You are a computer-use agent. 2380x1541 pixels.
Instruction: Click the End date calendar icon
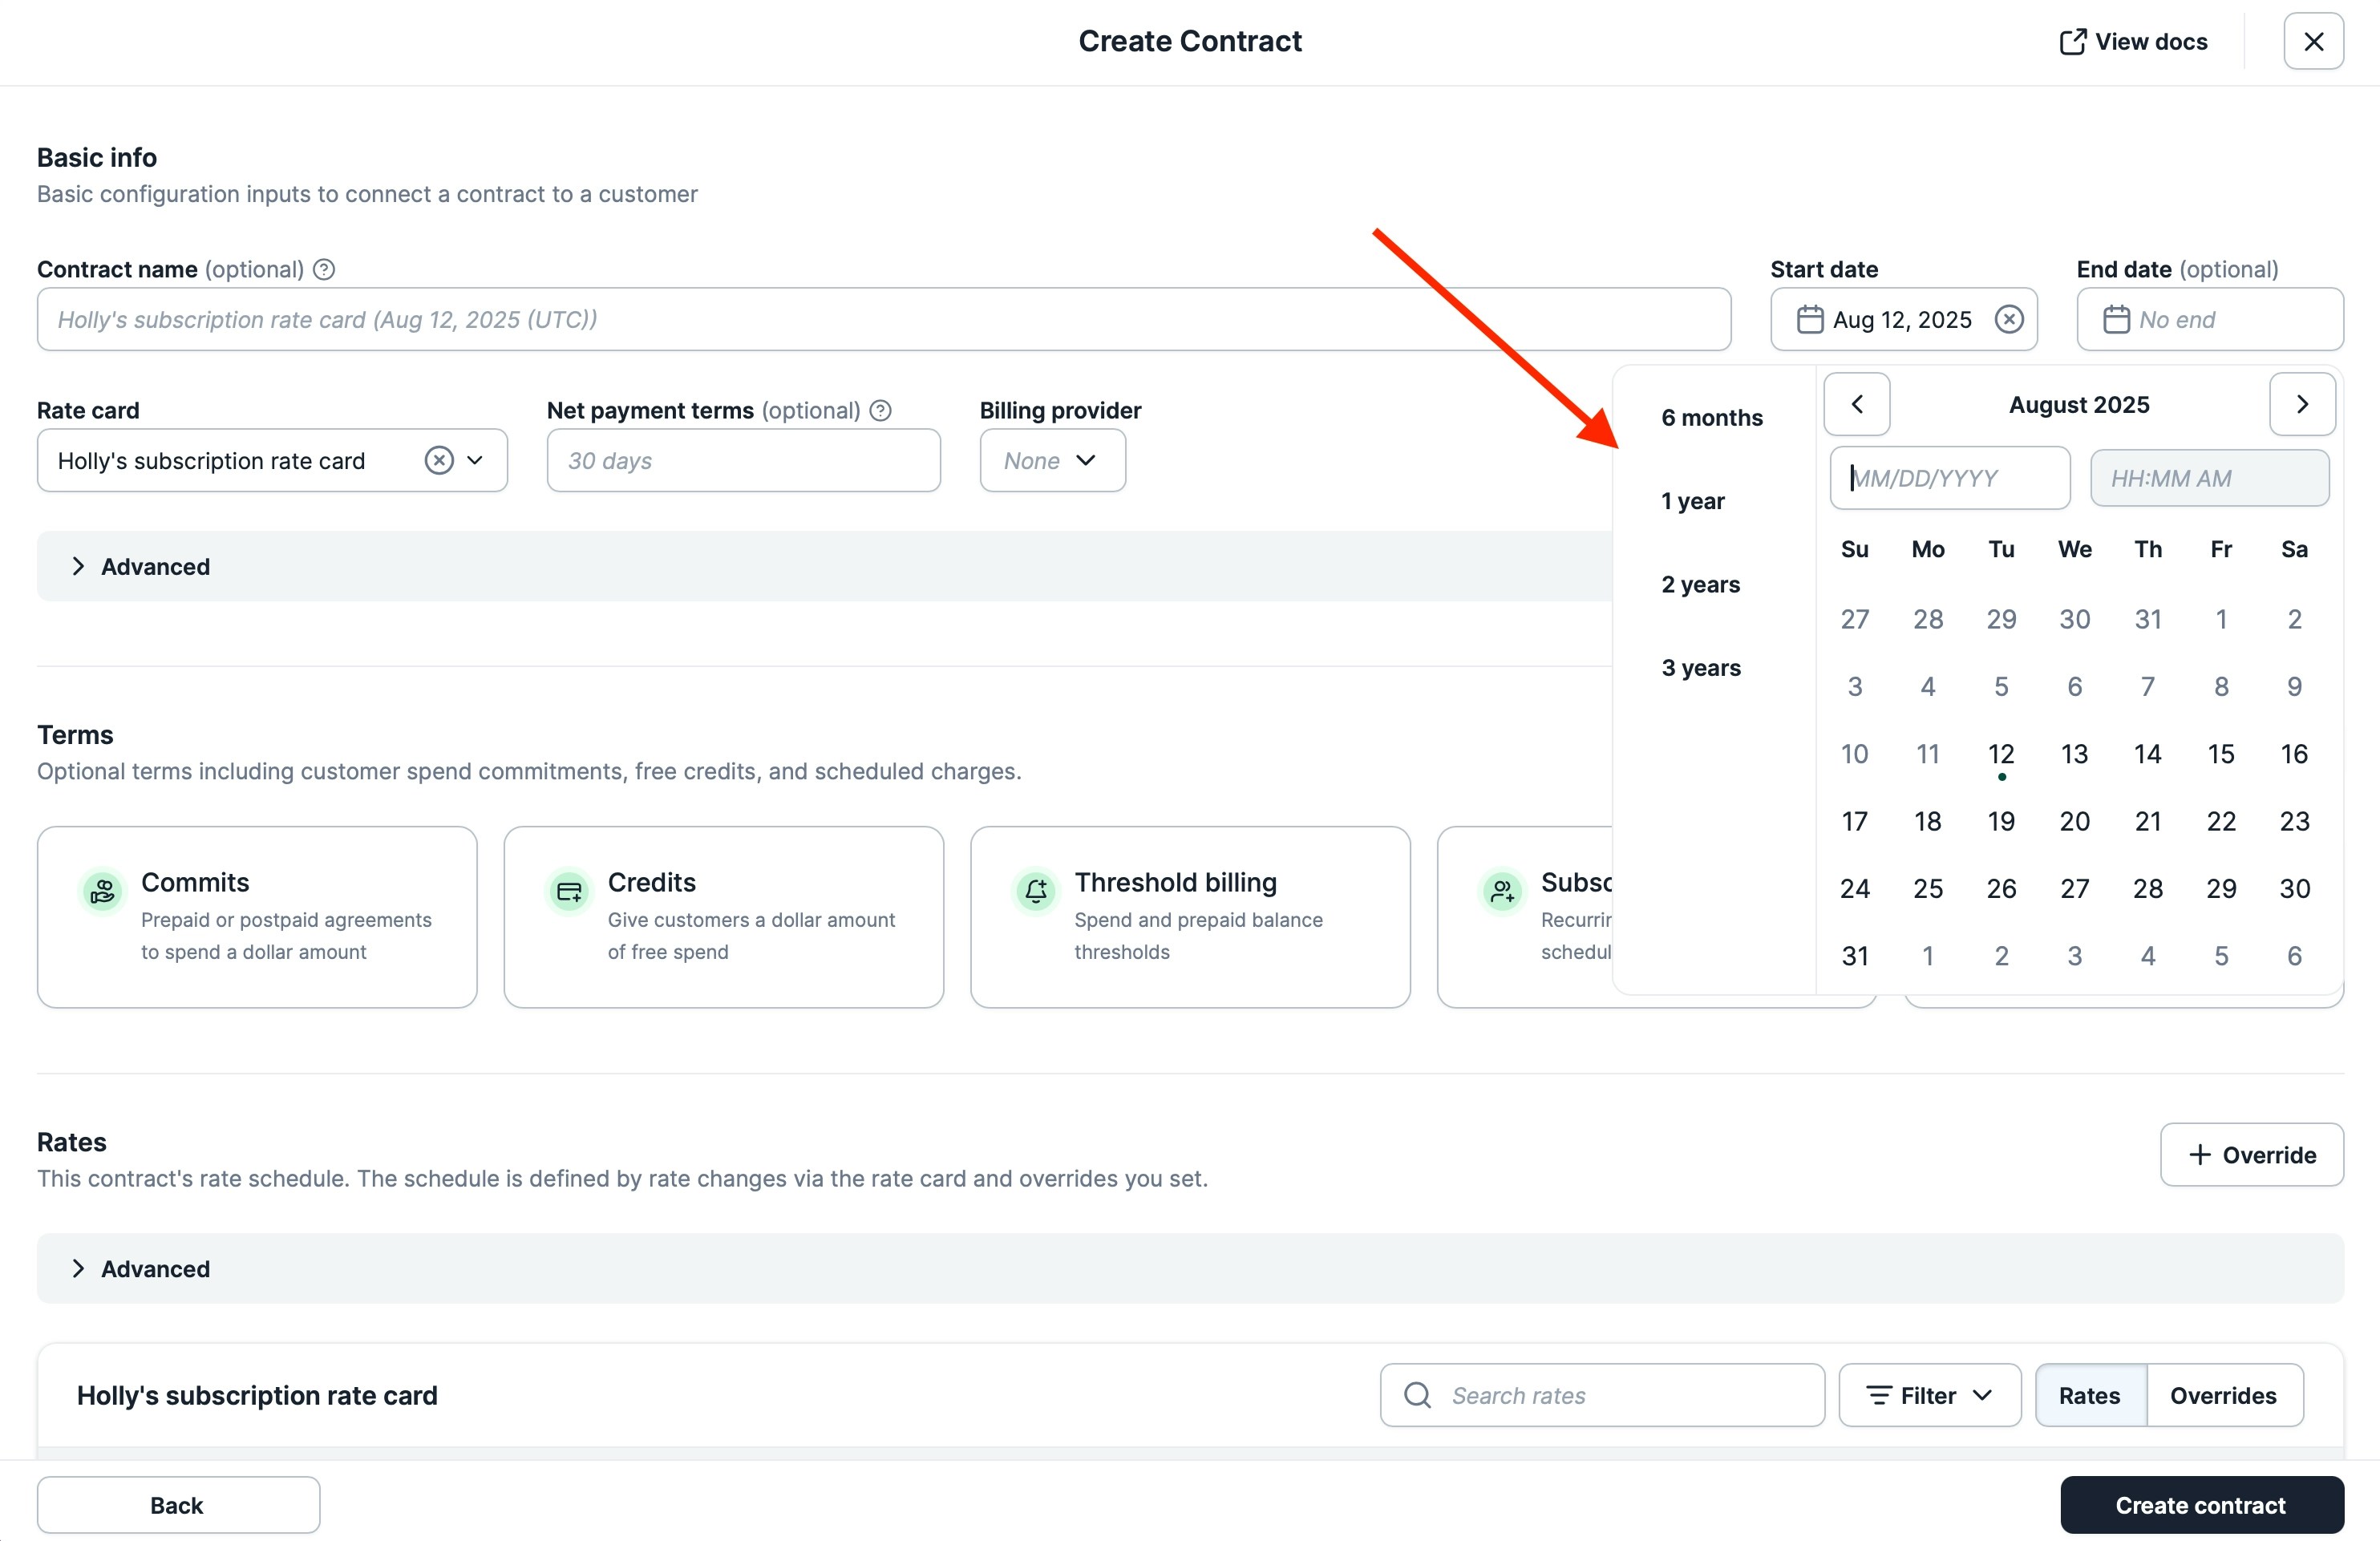pyautogui.click(x=2116, y=319)
